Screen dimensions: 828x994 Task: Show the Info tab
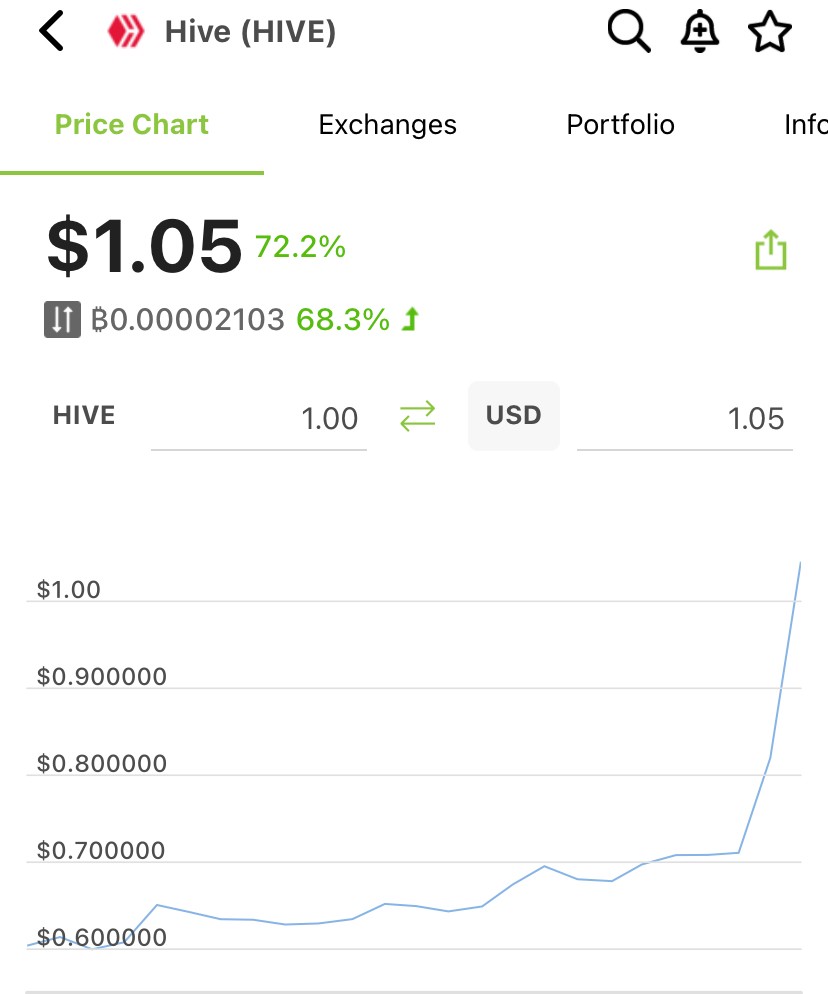coord(806,124)
